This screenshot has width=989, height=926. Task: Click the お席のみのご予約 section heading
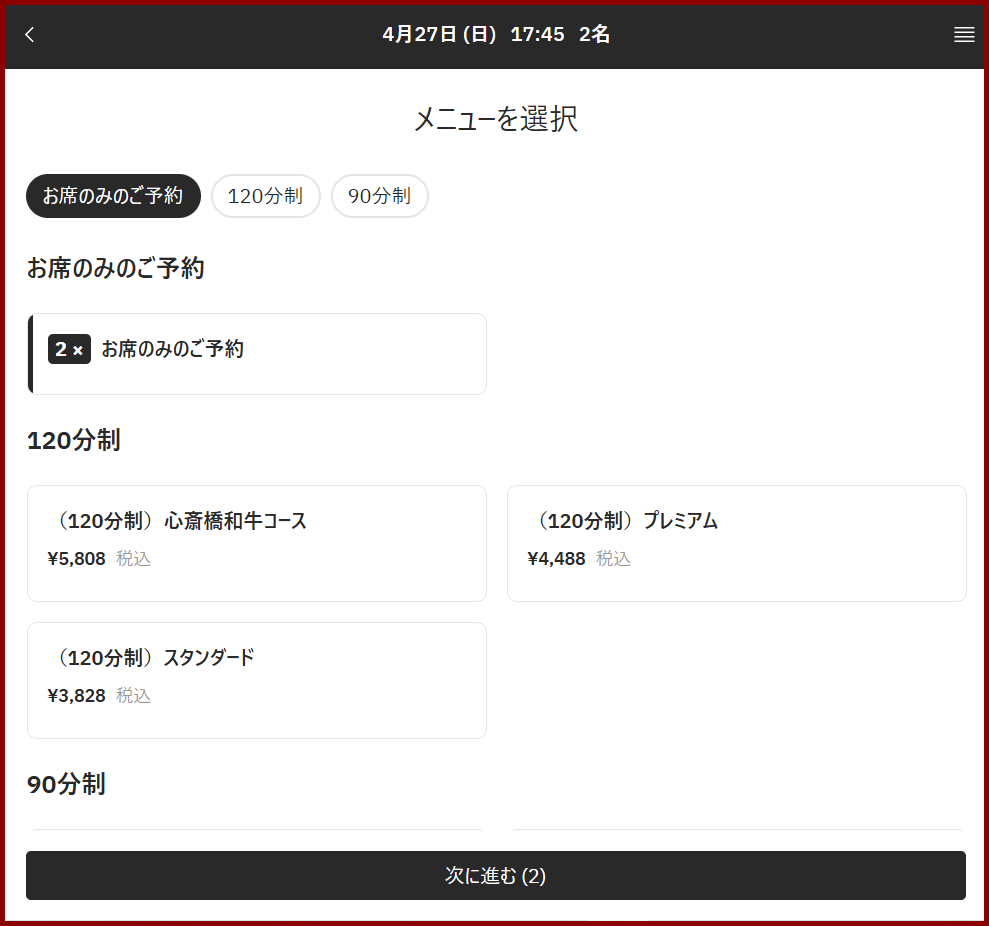coord(115,268)
